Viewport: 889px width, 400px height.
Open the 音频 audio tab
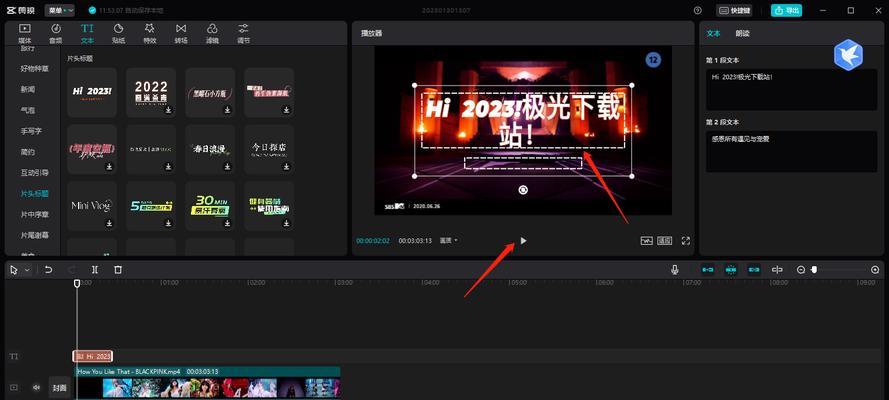click(x=56, y=33)
